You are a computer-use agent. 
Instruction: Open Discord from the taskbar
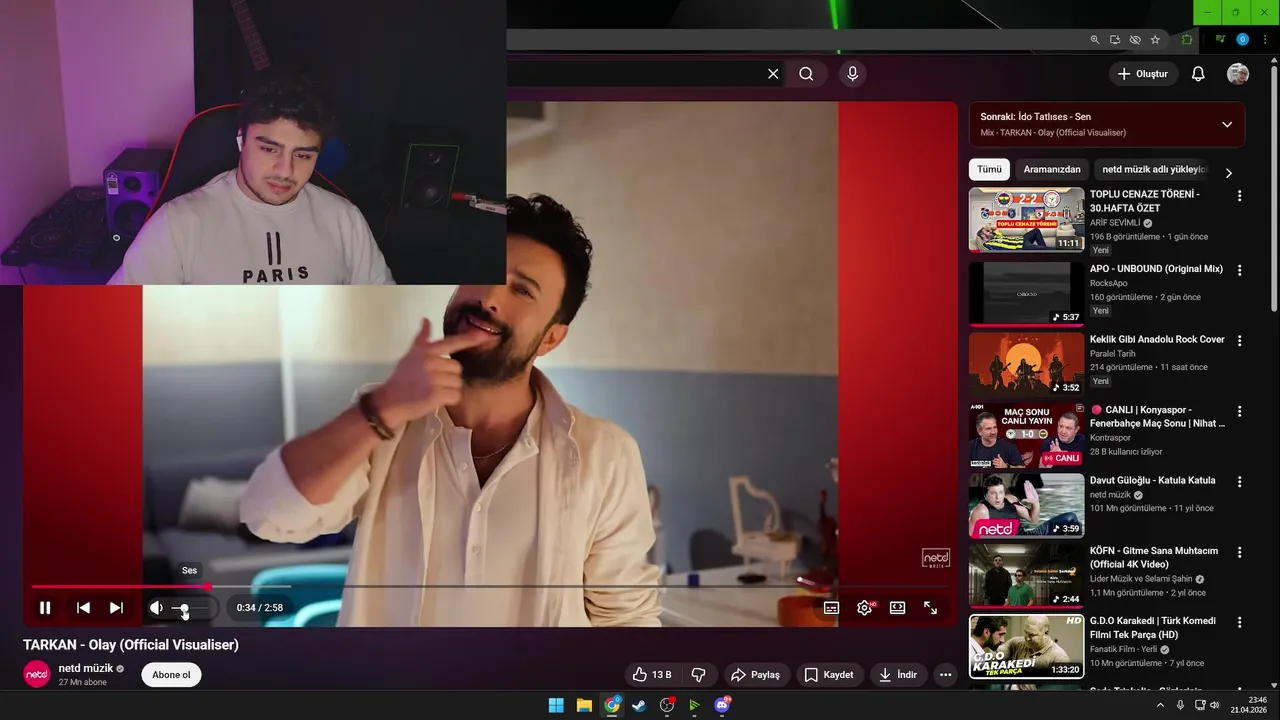722,705
